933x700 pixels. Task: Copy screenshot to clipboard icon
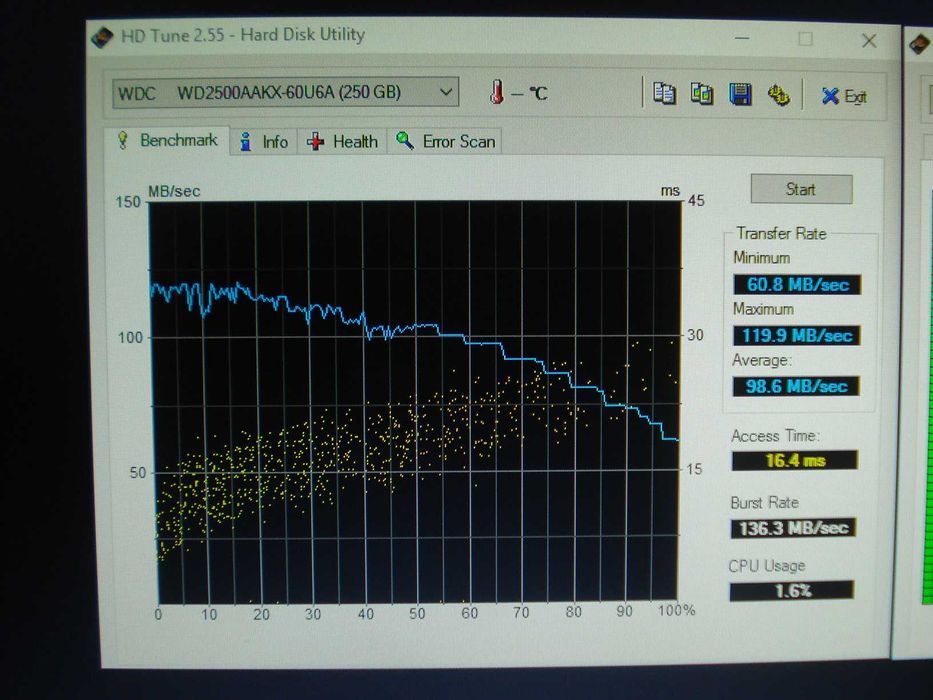[702, 93]
